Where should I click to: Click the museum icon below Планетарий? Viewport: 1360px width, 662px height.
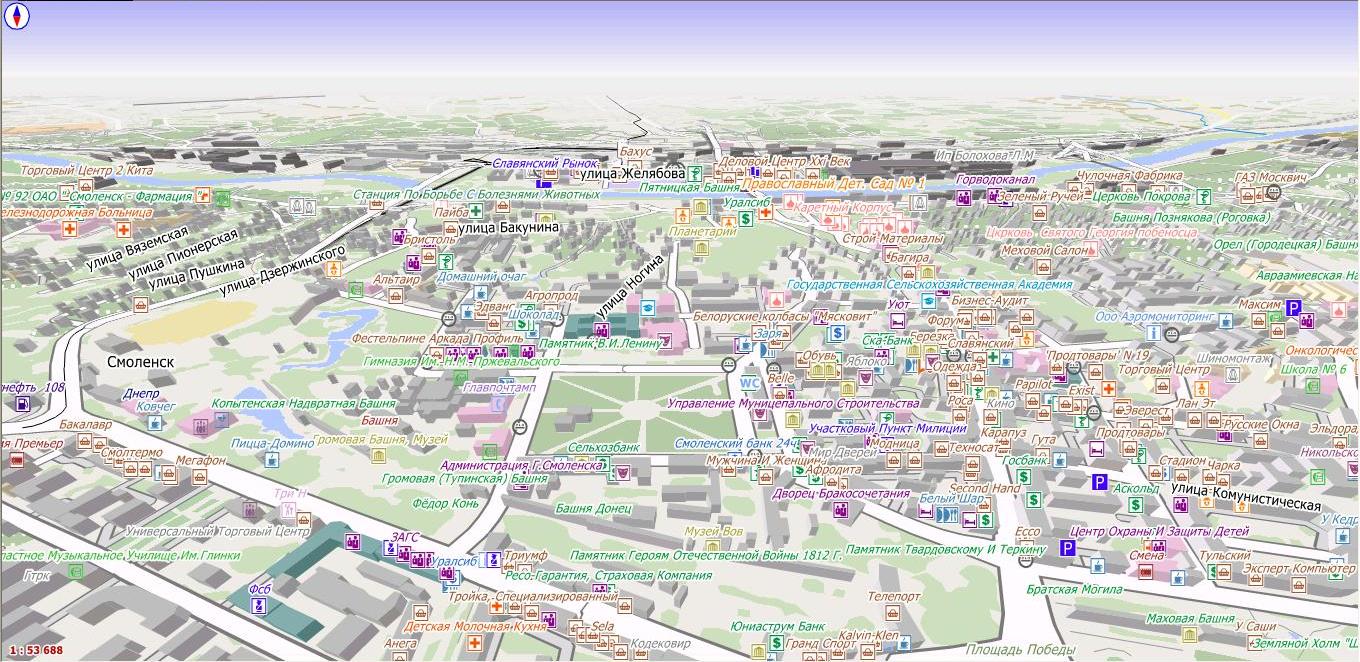pos(701,247)
